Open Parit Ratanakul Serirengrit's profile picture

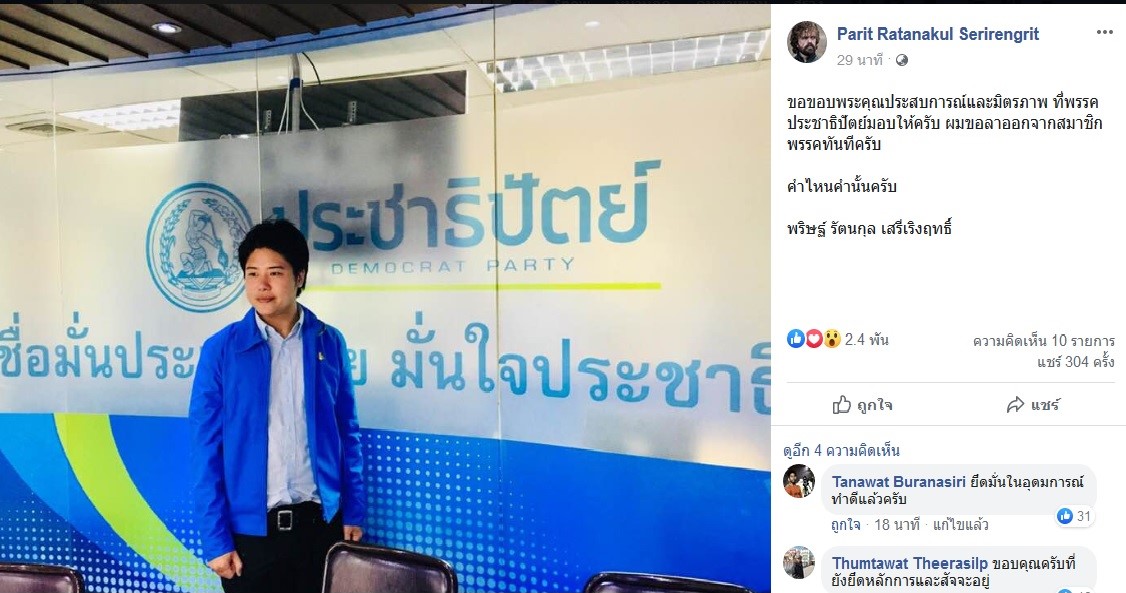click(807, 42)
